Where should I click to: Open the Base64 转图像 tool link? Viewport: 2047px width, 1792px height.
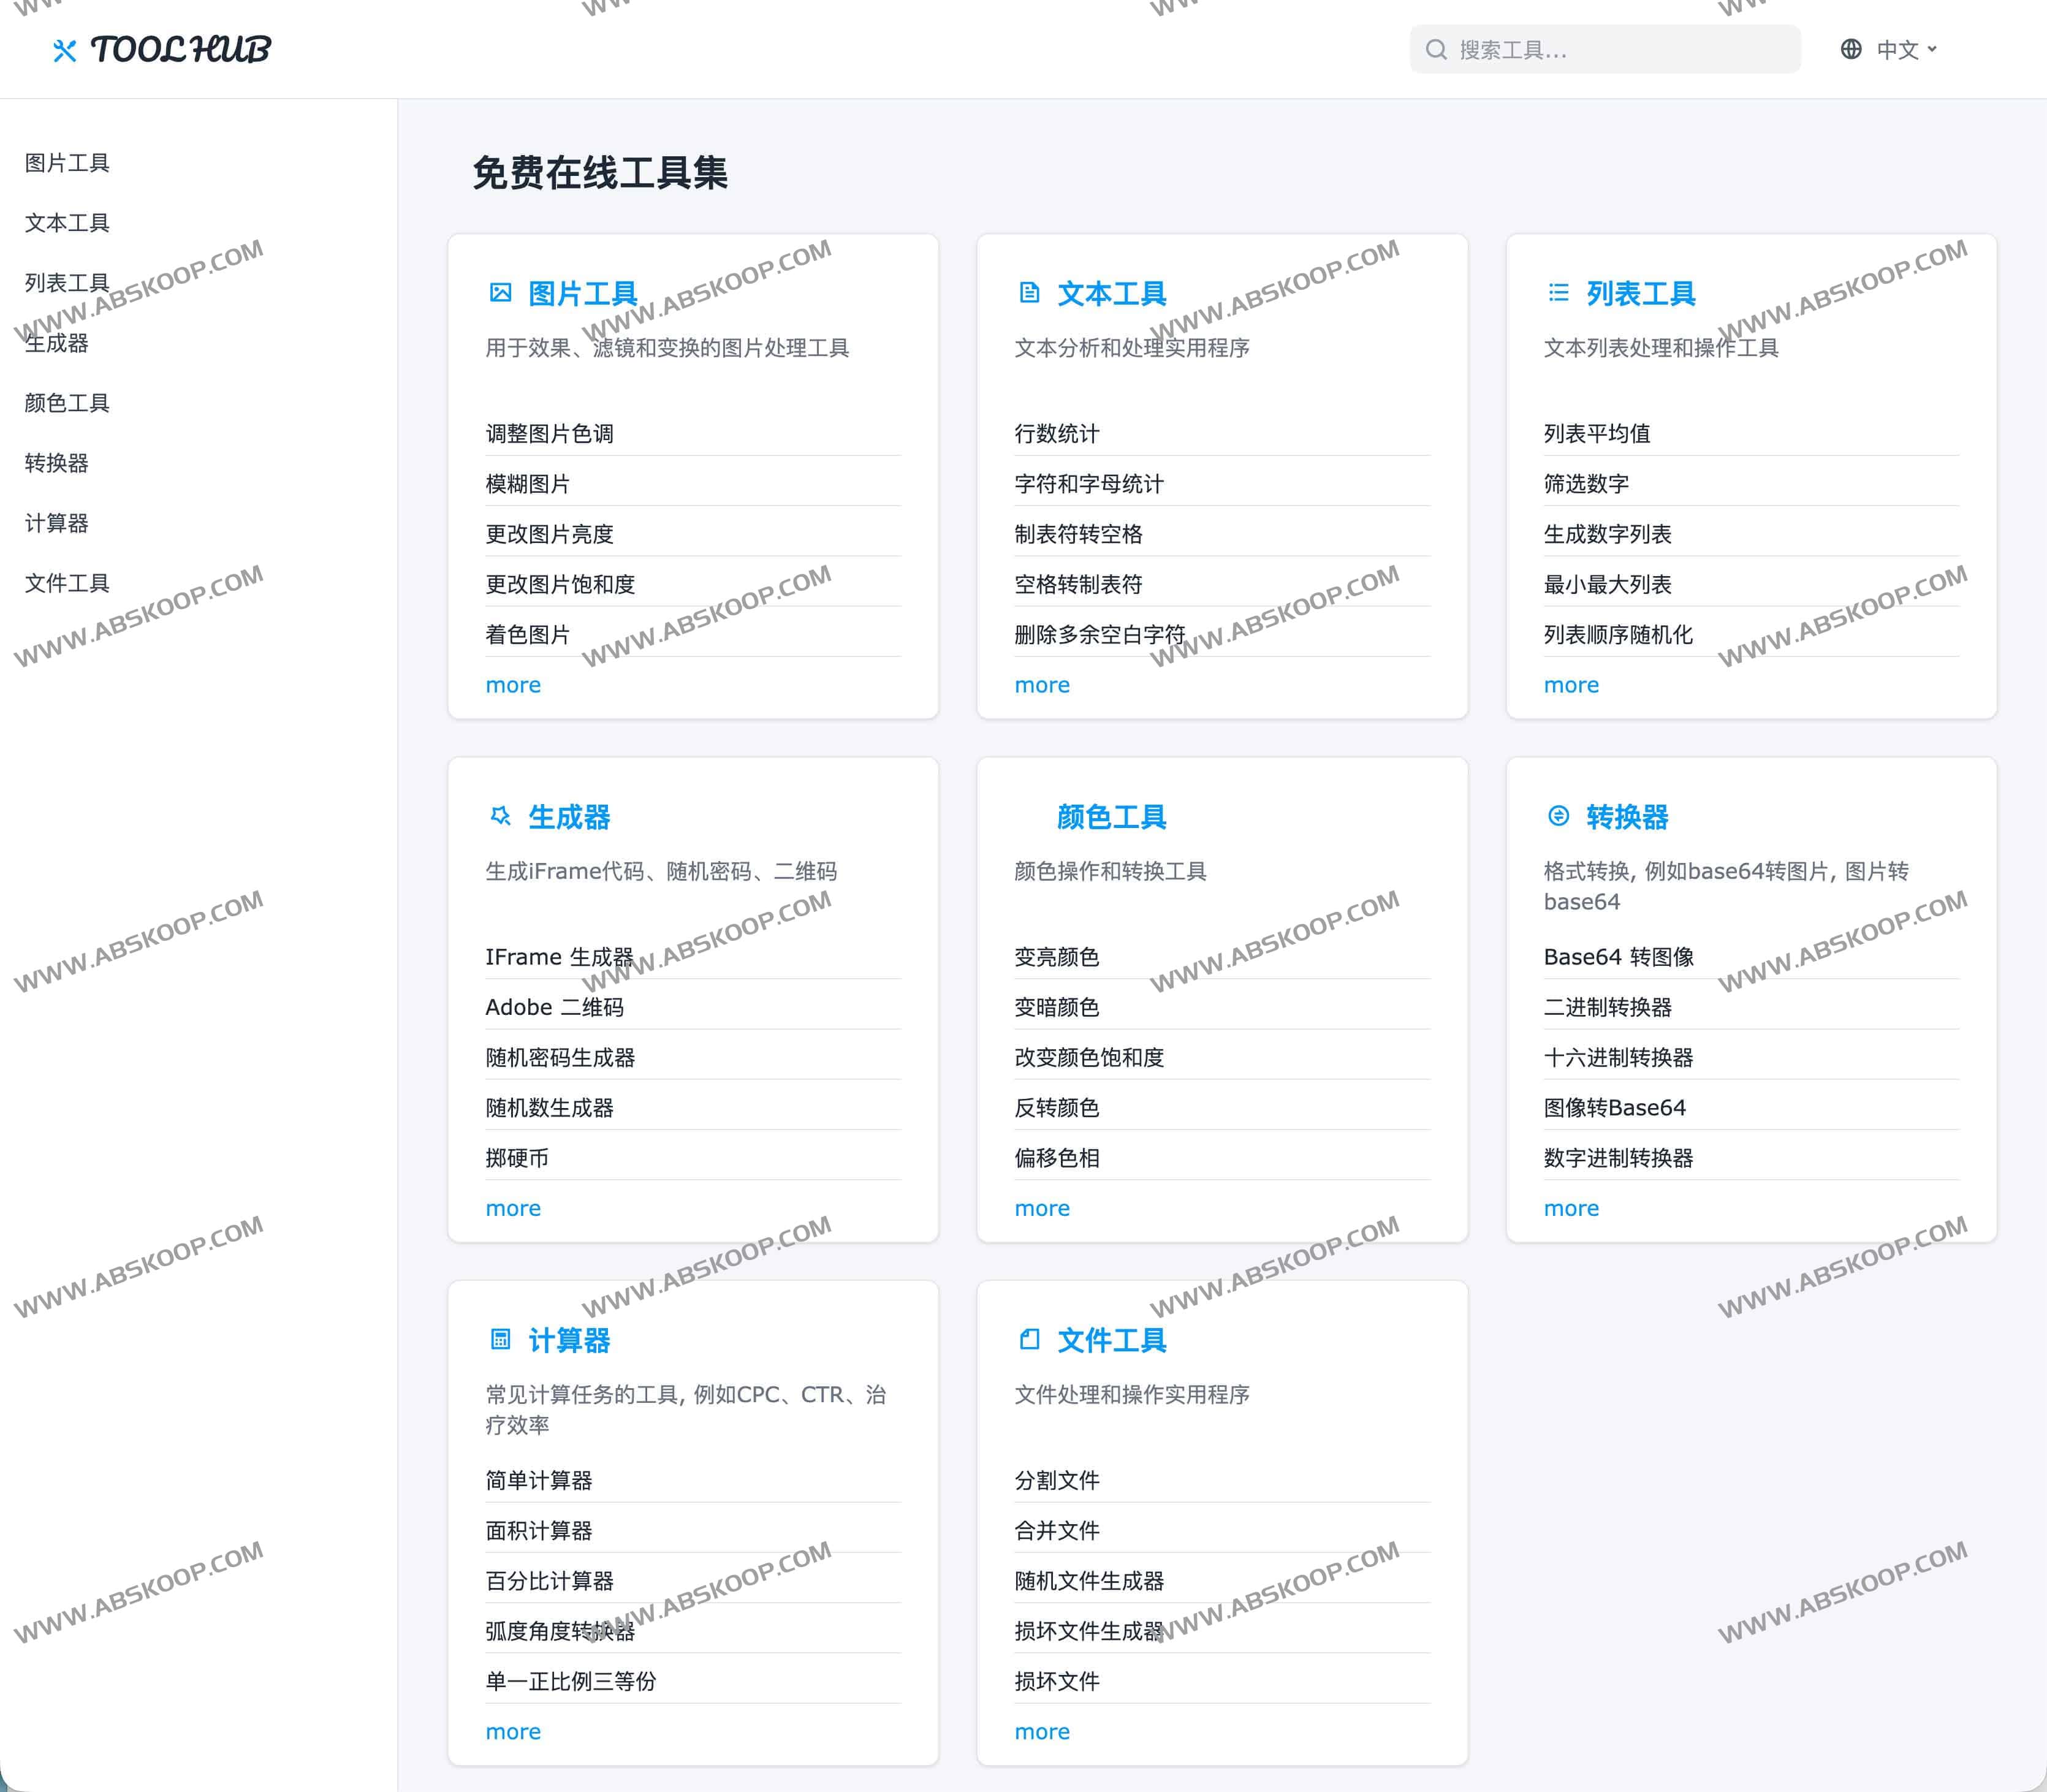click(1618, 957)
